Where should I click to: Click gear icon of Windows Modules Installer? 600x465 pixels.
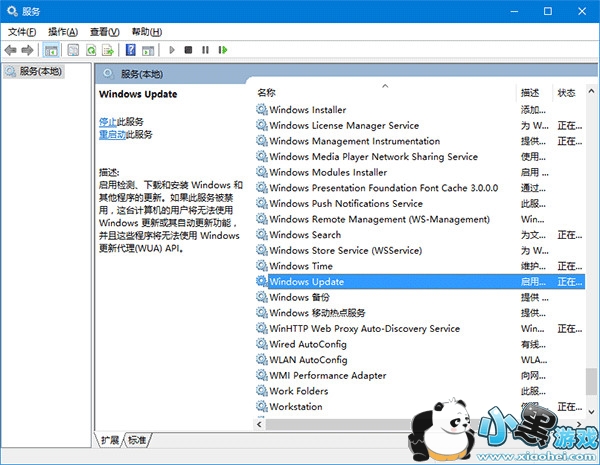tap(261, 172)
